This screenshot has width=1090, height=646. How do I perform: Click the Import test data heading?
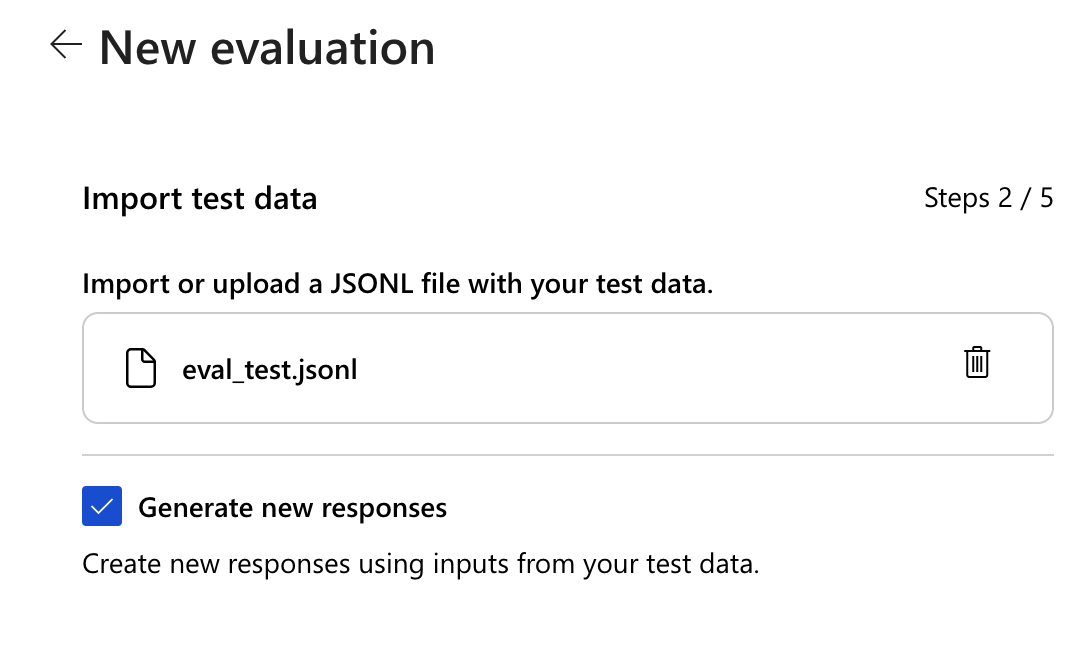(x=199, y=198)
